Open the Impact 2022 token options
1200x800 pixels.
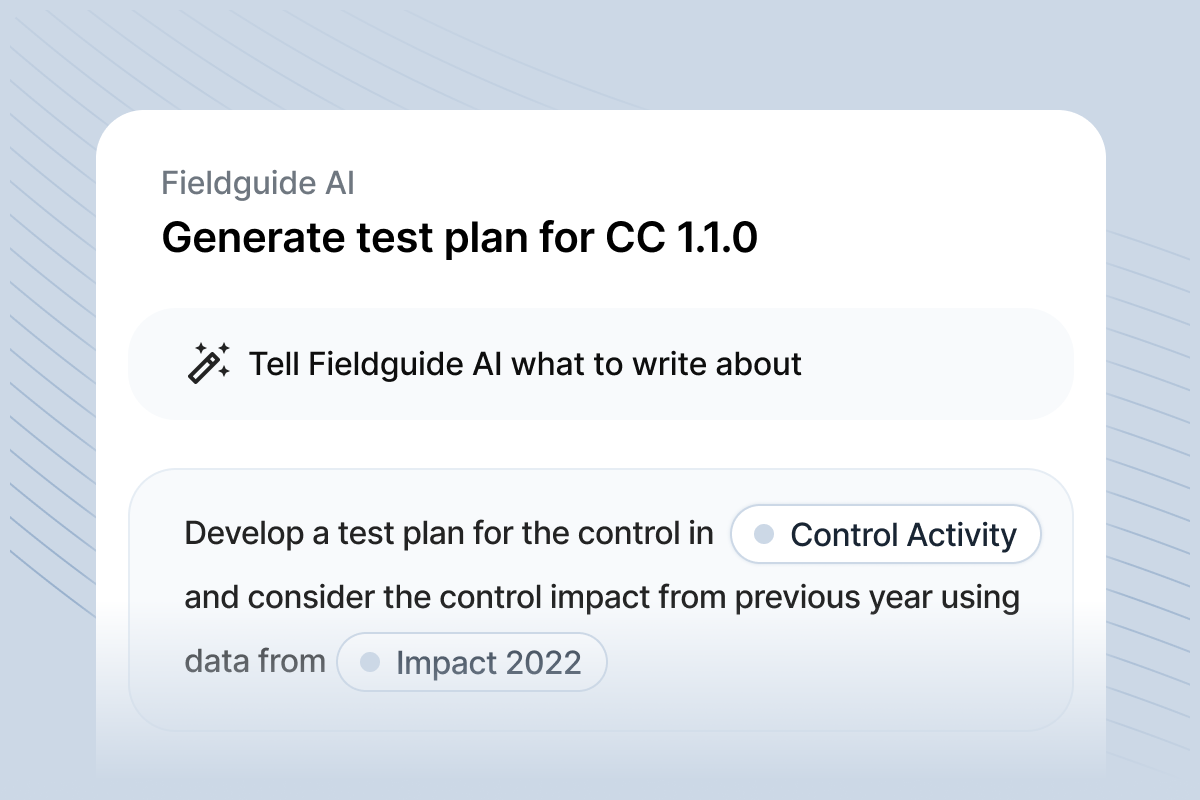[472, 661]
